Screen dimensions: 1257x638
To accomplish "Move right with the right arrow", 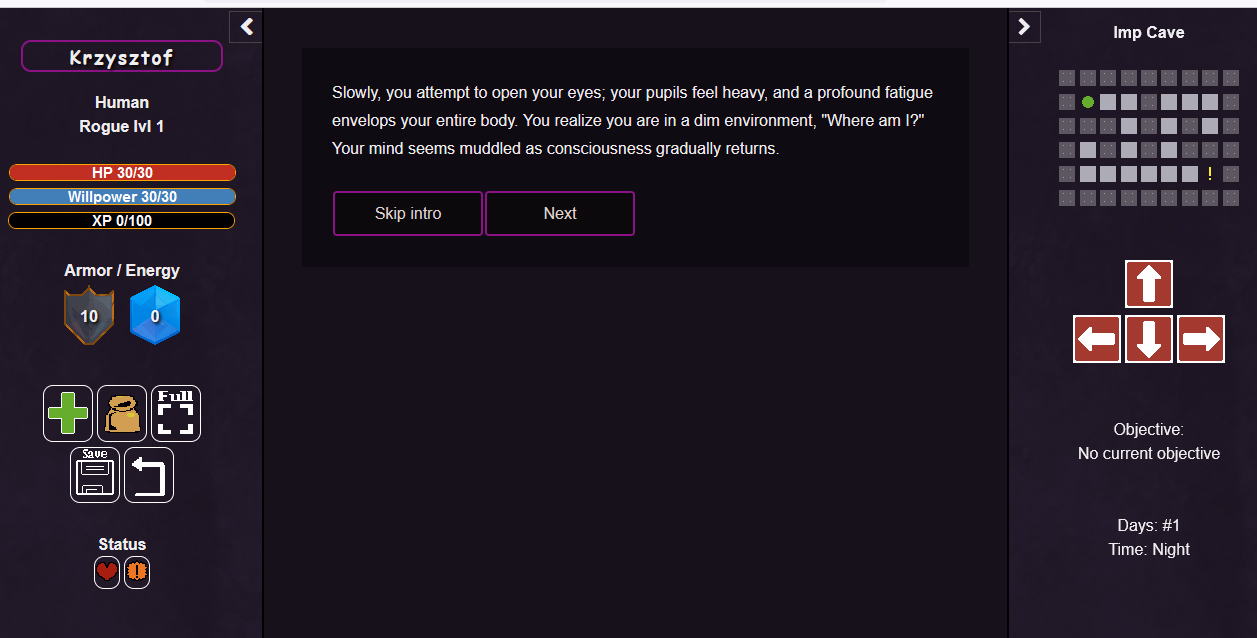I will point(1201,339).
